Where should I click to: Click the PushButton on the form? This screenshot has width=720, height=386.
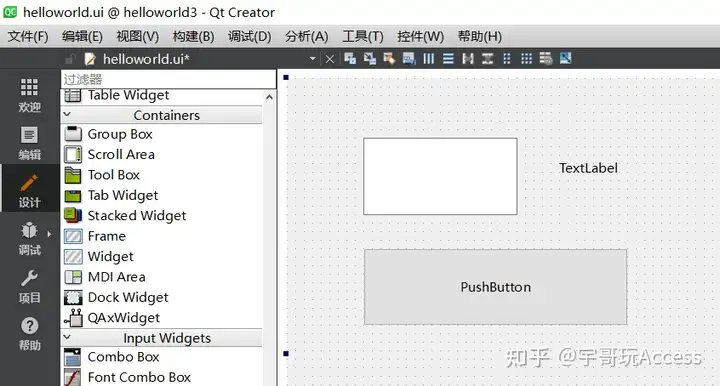tap(495, 287)
